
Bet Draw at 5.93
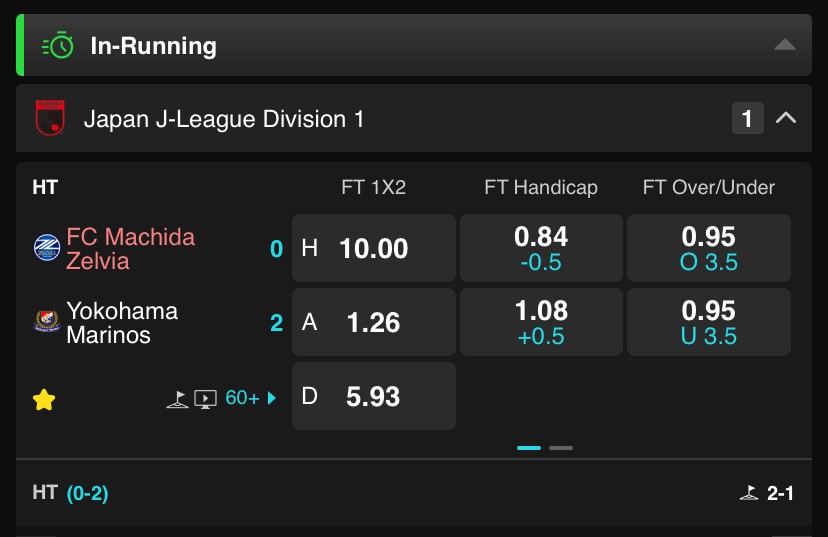[x=374, y=395]
